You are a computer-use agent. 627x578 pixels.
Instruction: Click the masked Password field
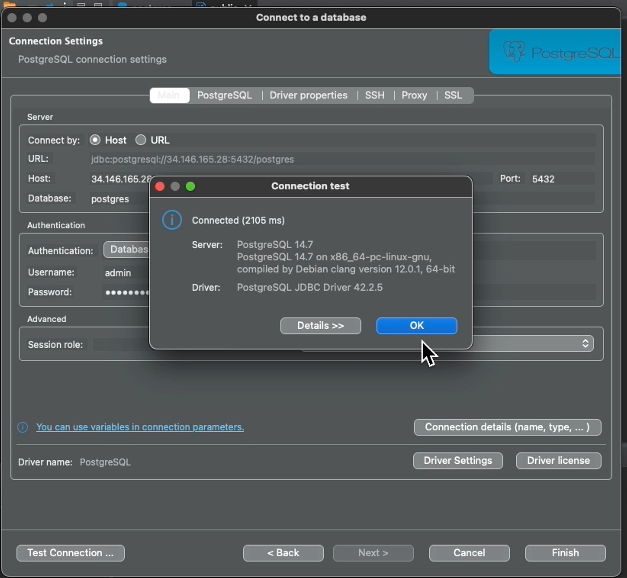(x=126, y=292)
